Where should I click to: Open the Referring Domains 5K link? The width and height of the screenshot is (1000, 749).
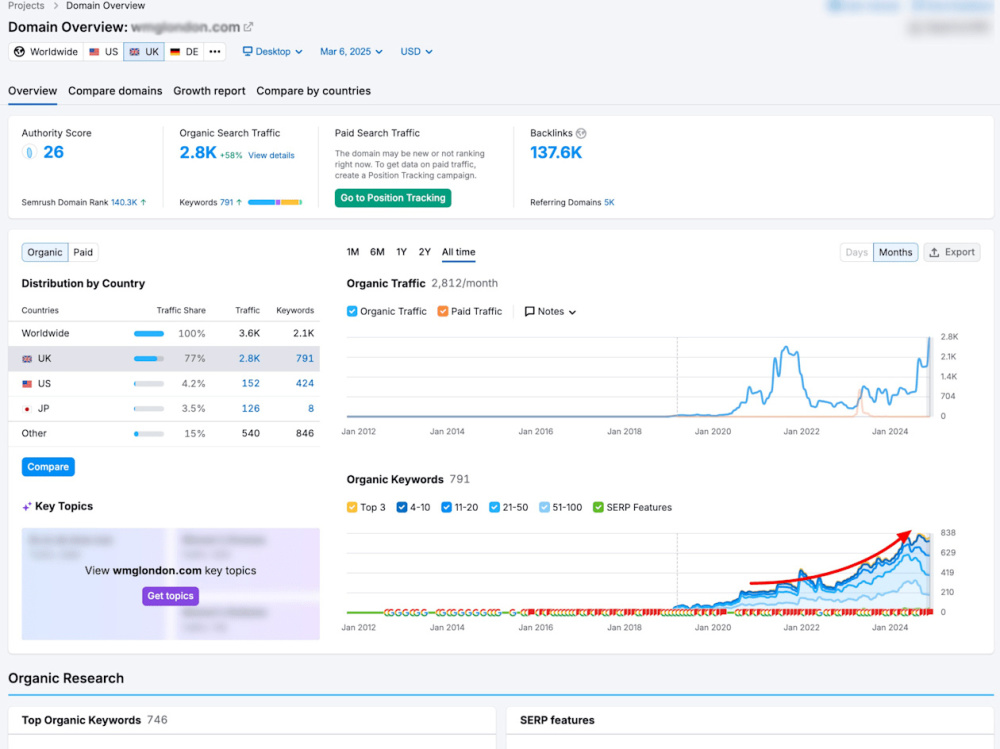pyautogui.click(x=609, y=202)
